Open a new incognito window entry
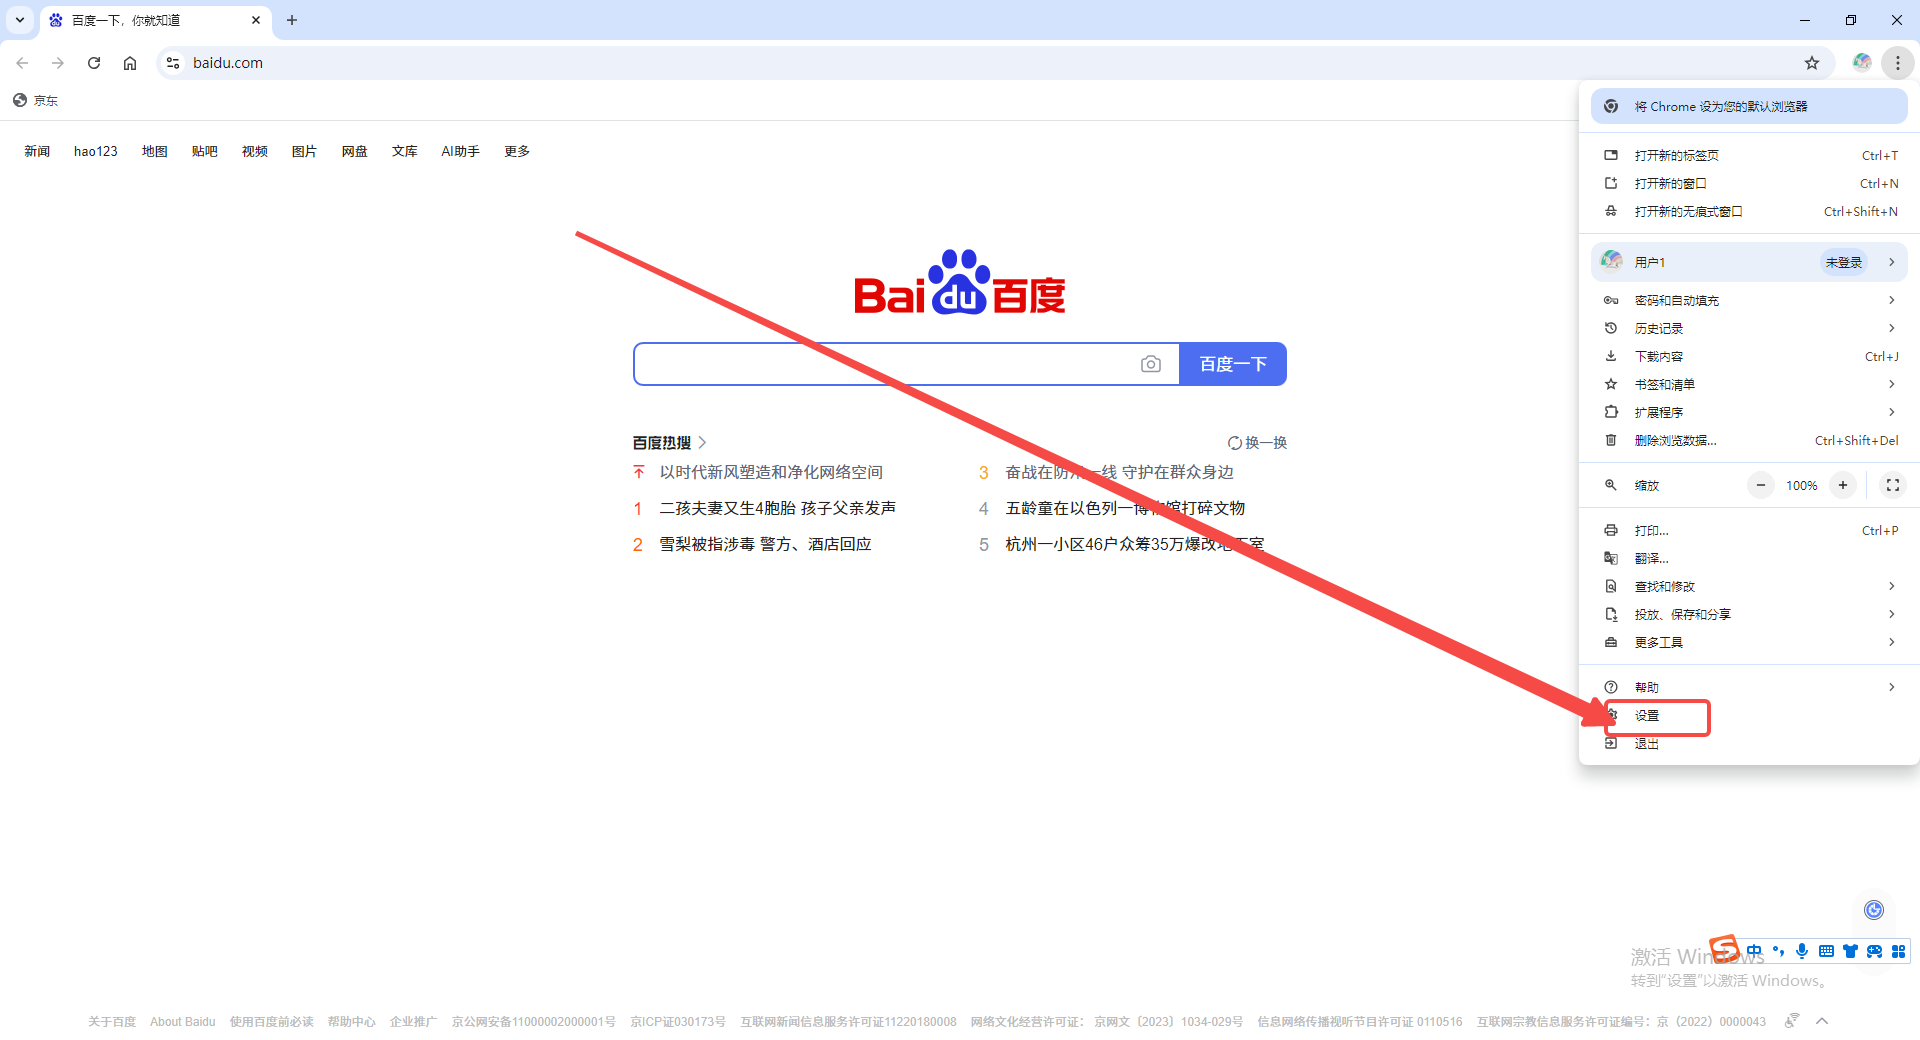 point(1749,211)
